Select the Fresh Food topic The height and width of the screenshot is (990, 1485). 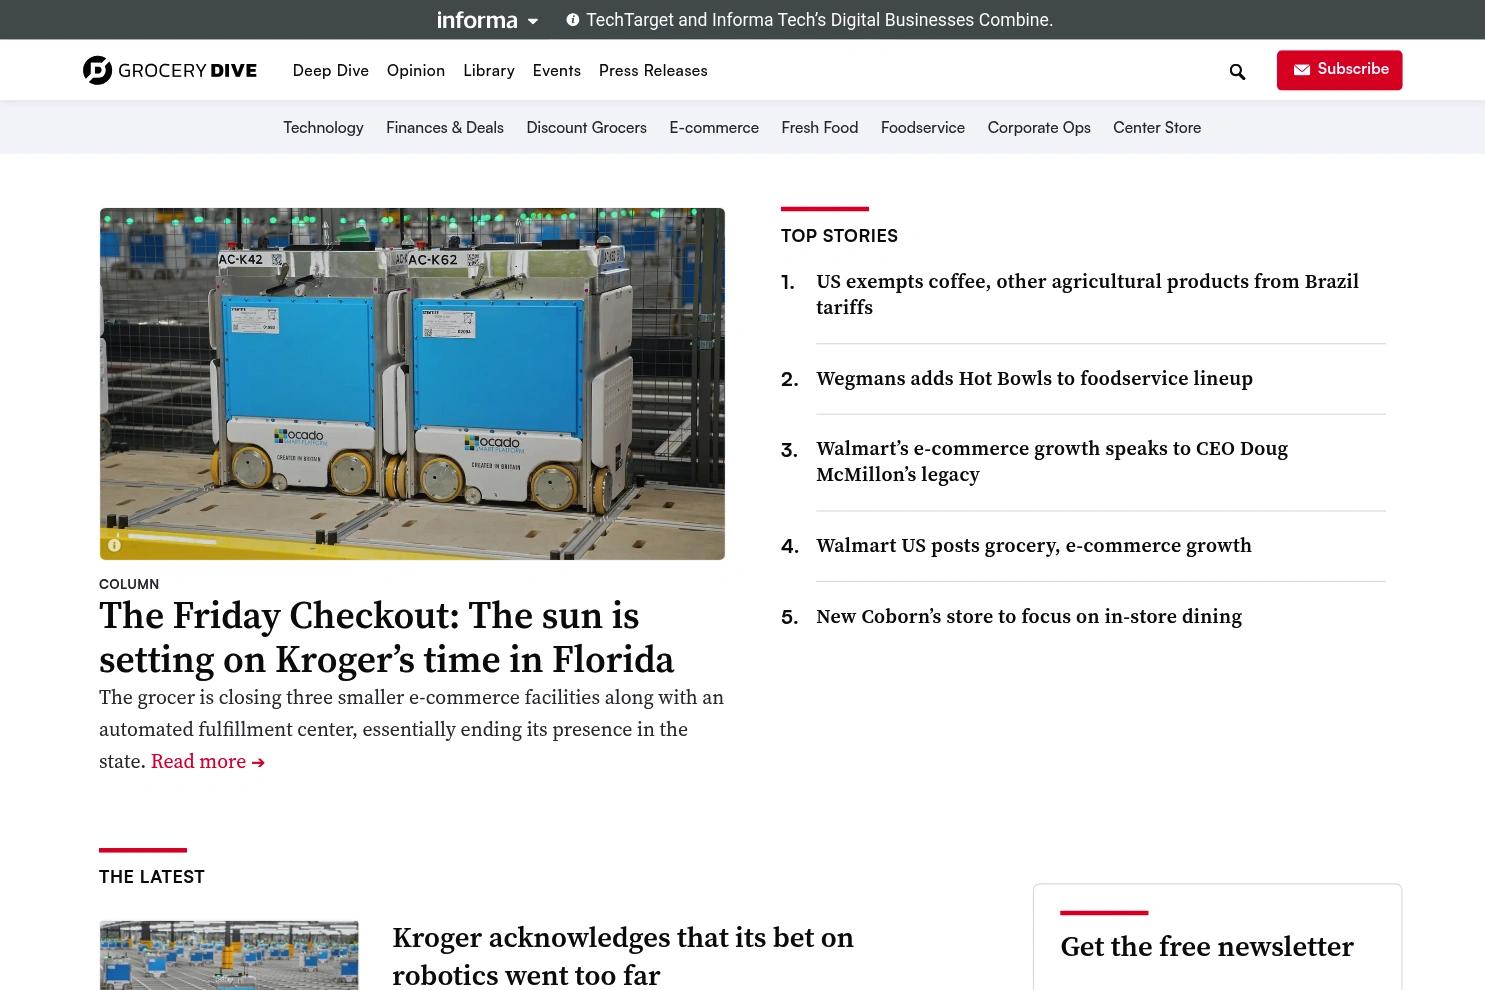click(x=820, y=127)
